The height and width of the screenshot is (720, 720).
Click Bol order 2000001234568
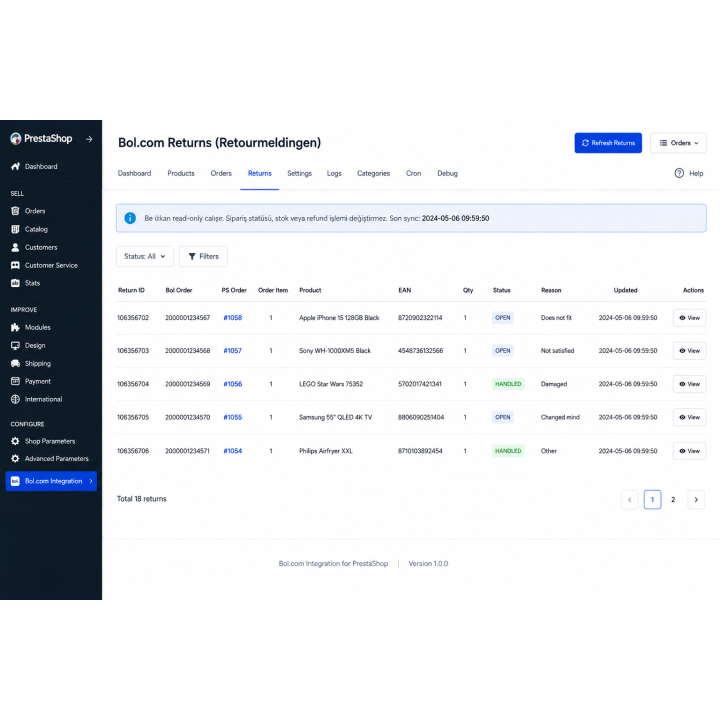[187, 351]
